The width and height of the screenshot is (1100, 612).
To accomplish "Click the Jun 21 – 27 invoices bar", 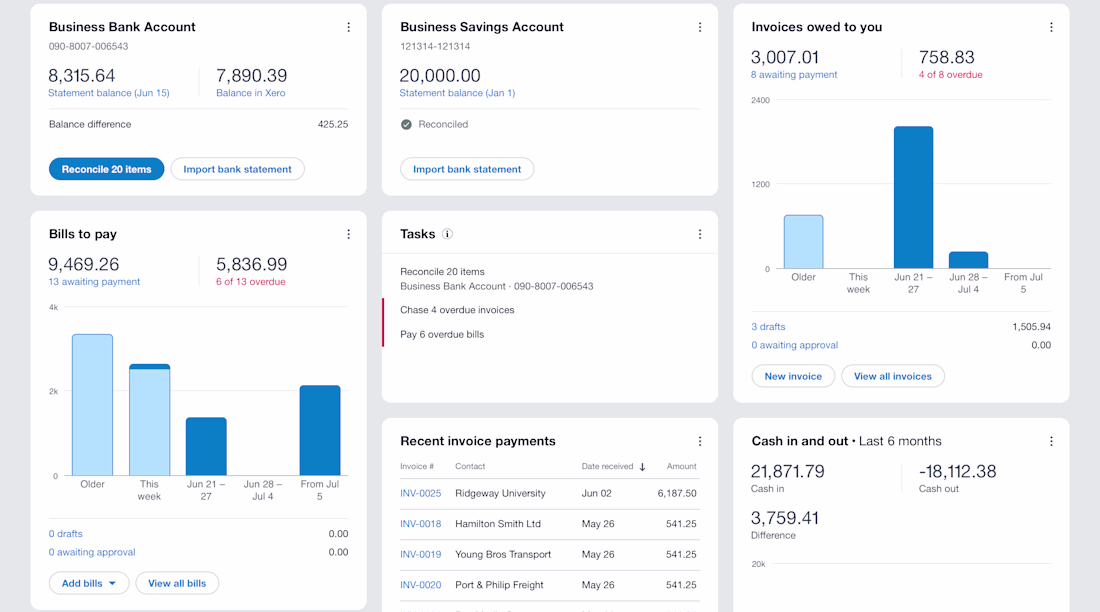I will 913,197.
